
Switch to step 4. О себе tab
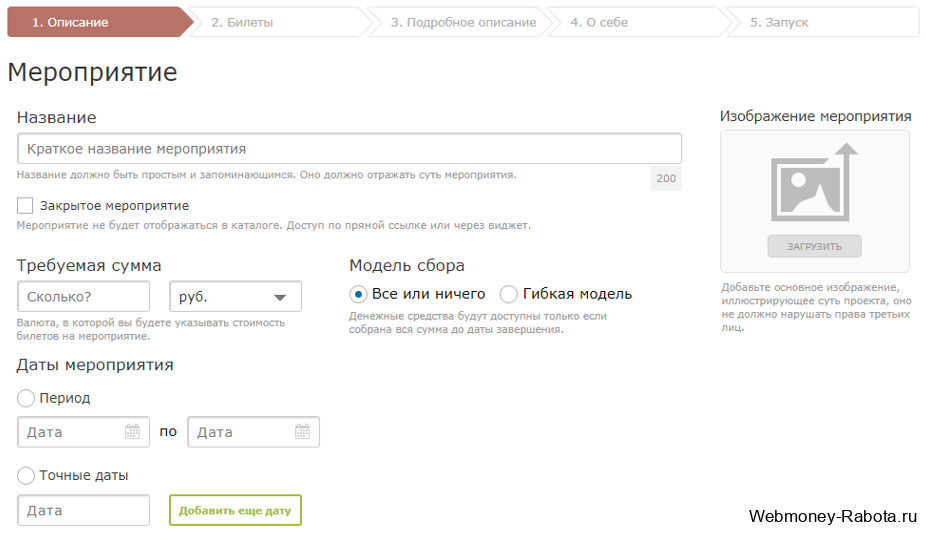point(638,22)
